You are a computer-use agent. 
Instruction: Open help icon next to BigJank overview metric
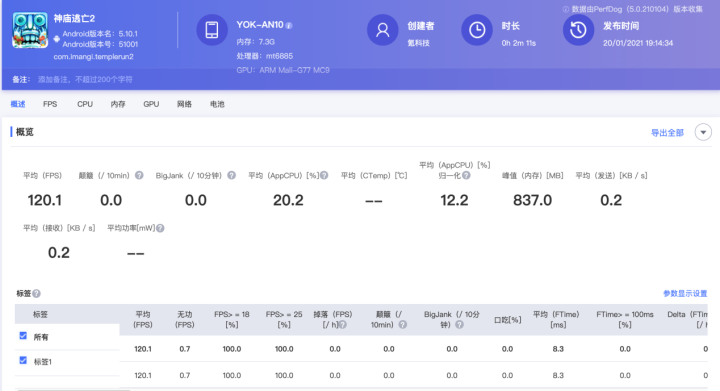tap(231, 175)
